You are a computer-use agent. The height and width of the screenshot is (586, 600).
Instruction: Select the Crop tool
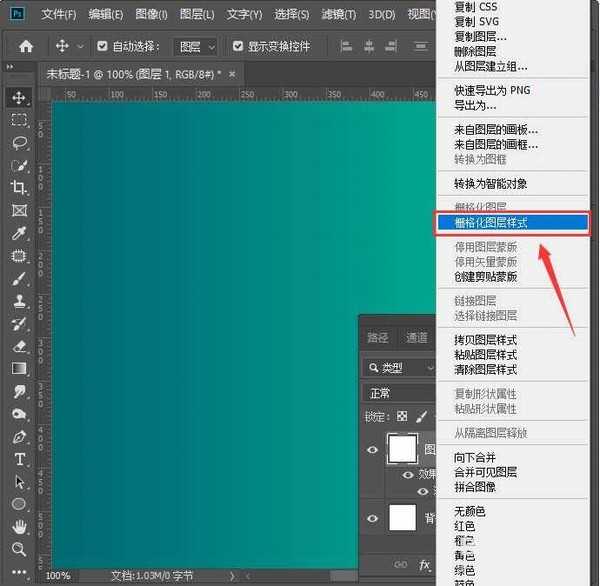tap(18, 188)
